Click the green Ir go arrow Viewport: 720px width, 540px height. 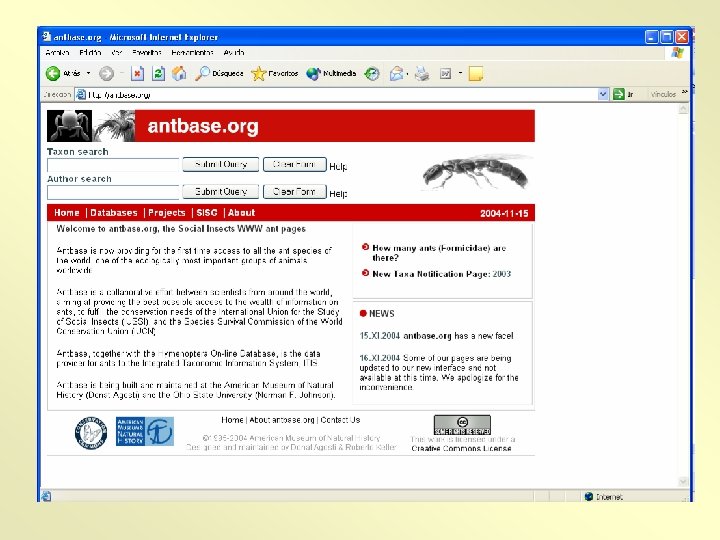(x=619, y=94)
